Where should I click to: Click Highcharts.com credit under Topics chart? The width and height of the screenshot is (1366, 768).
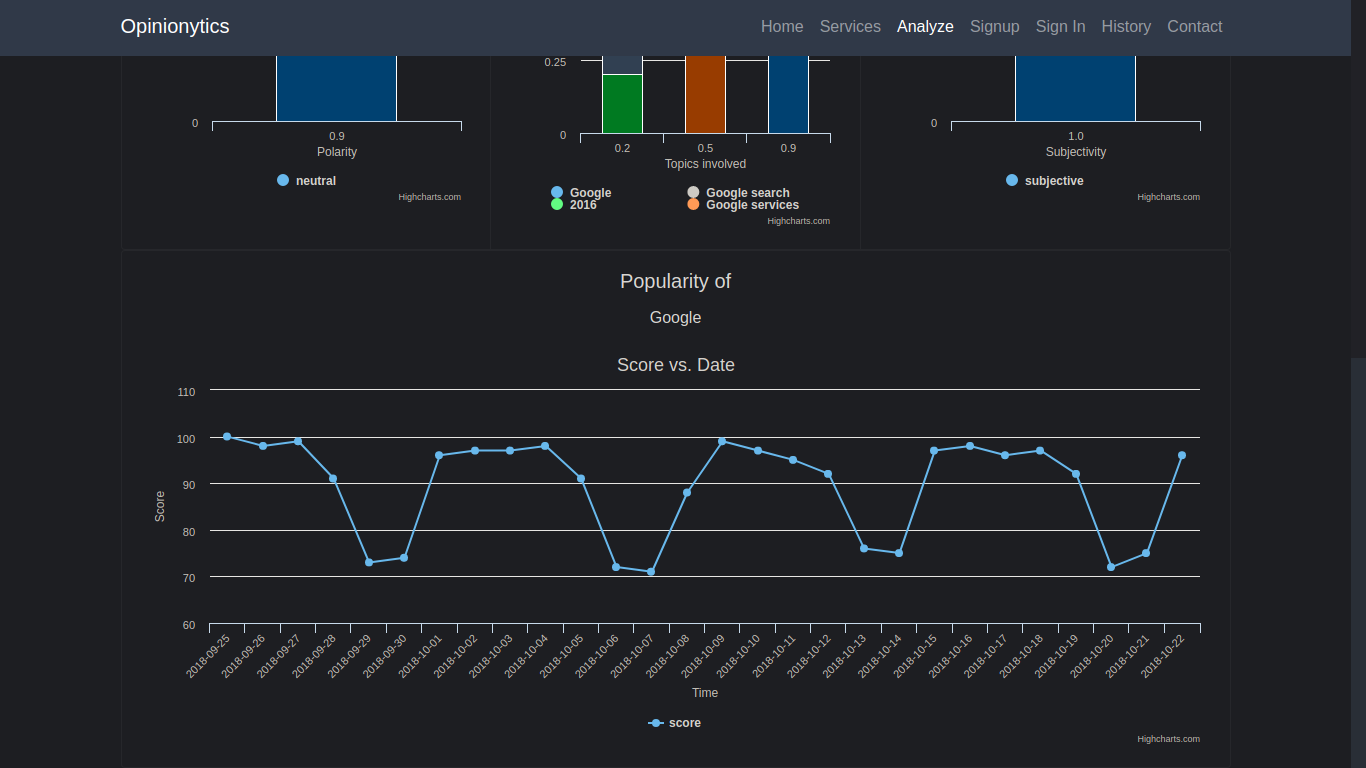[x=799, y=221]
